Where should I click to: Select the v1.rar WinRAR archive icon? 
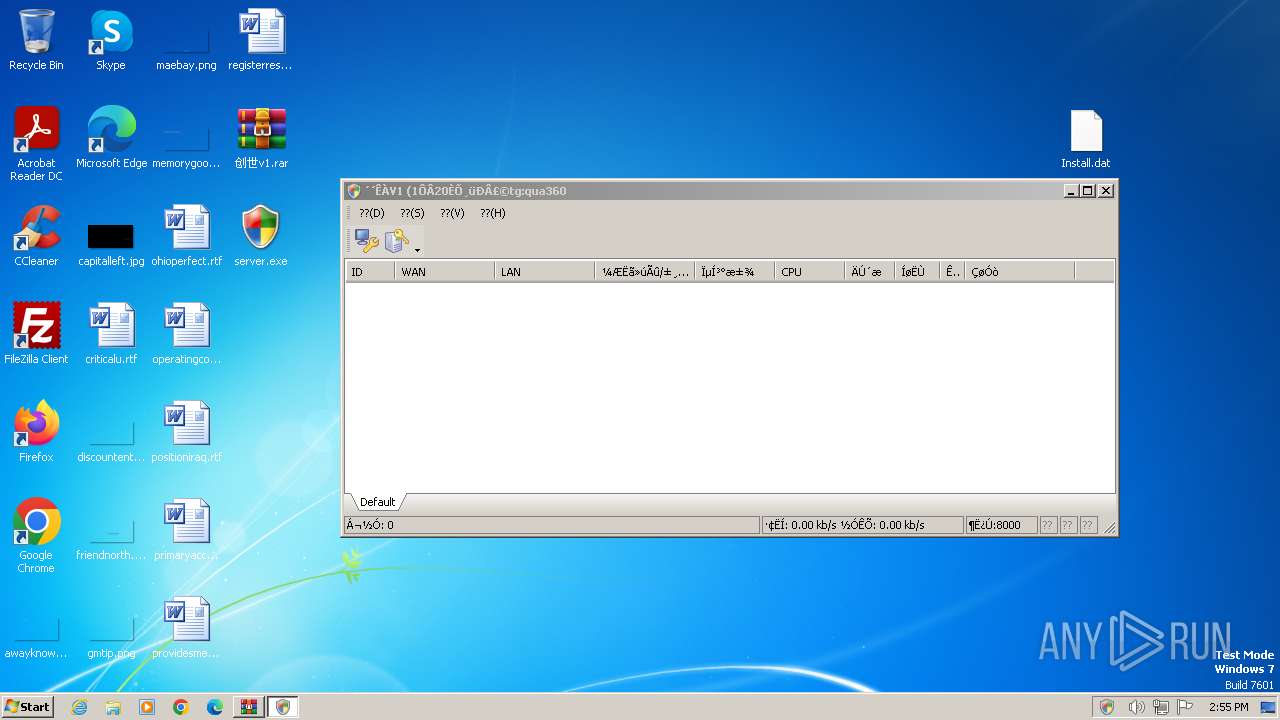(x=261, y=138)
